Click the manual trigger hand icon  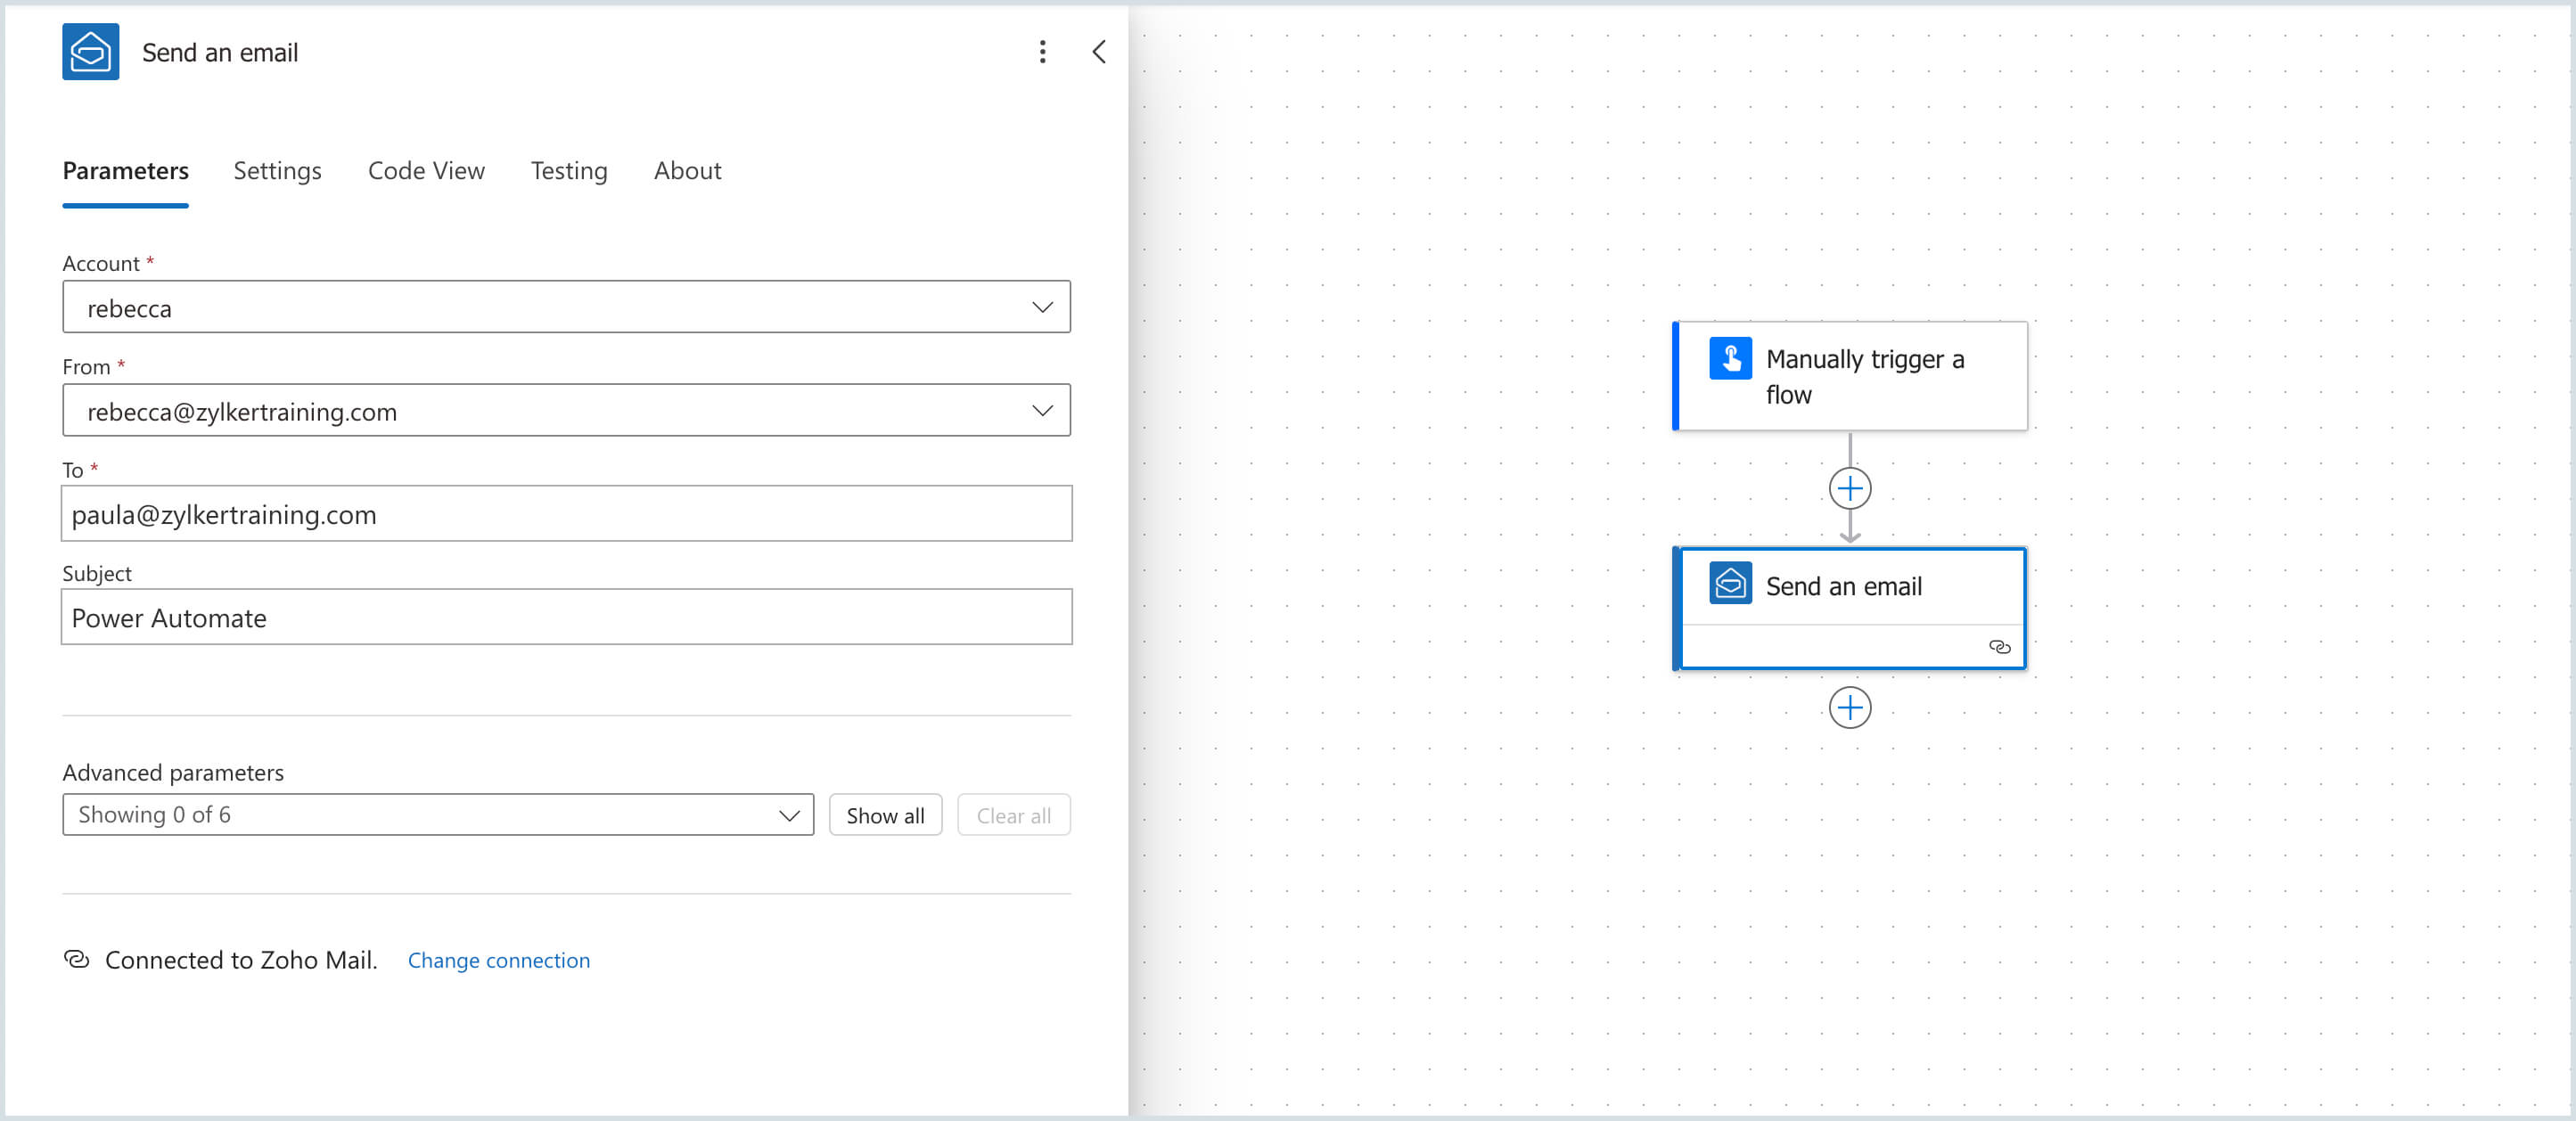point(1729,359)
